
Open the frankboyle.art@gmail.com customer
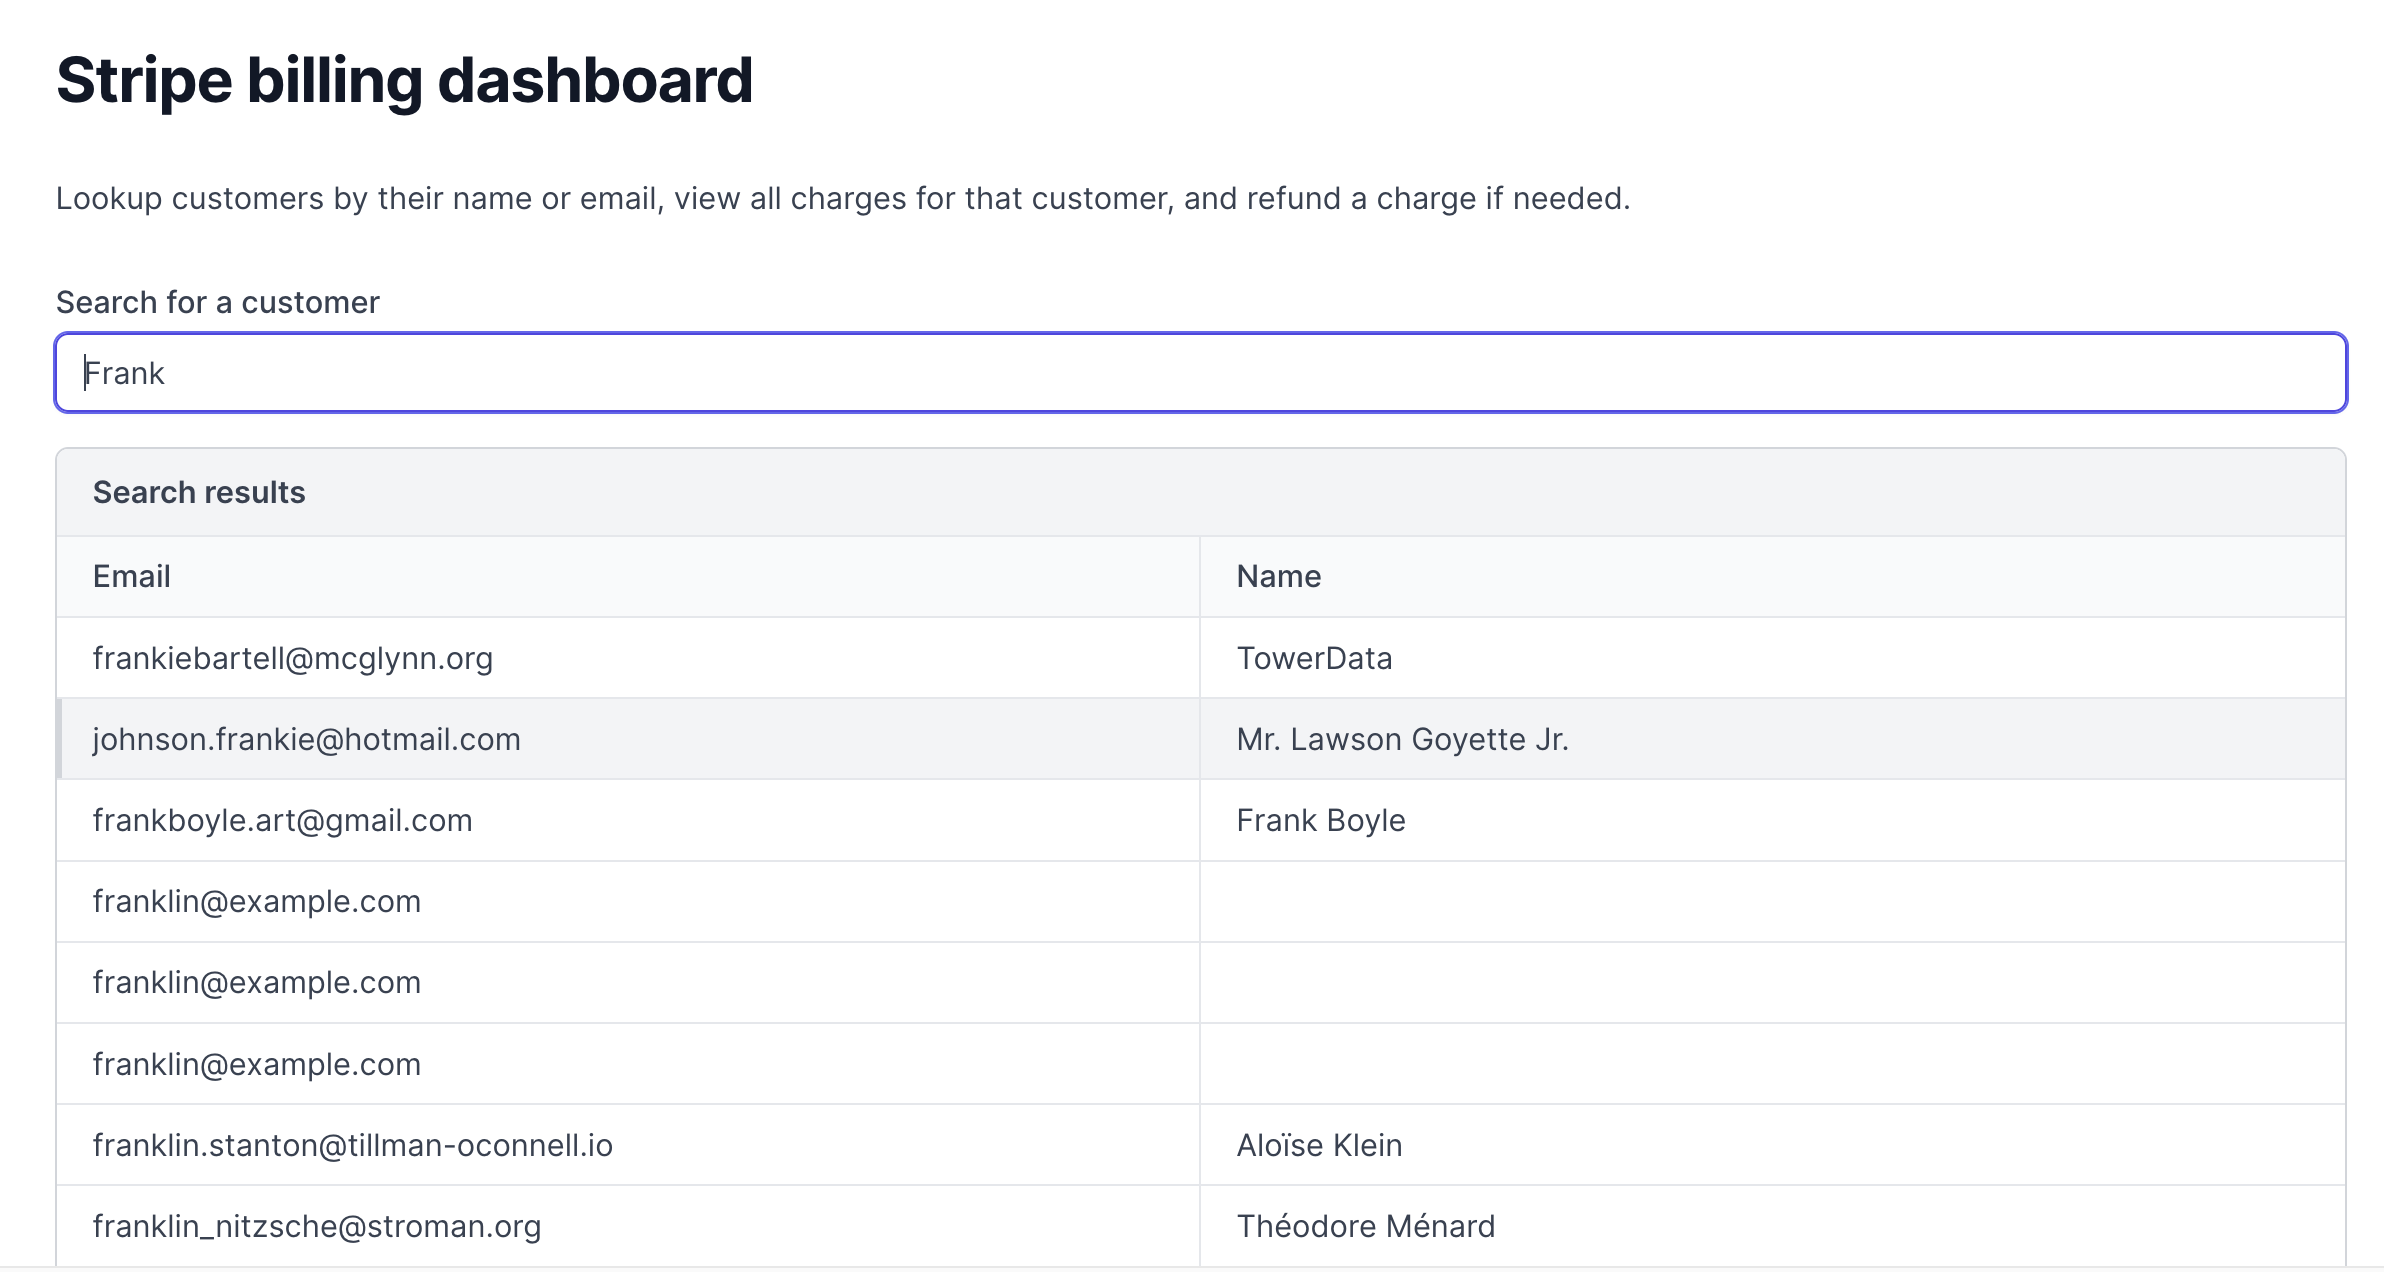click(1200, 820)
